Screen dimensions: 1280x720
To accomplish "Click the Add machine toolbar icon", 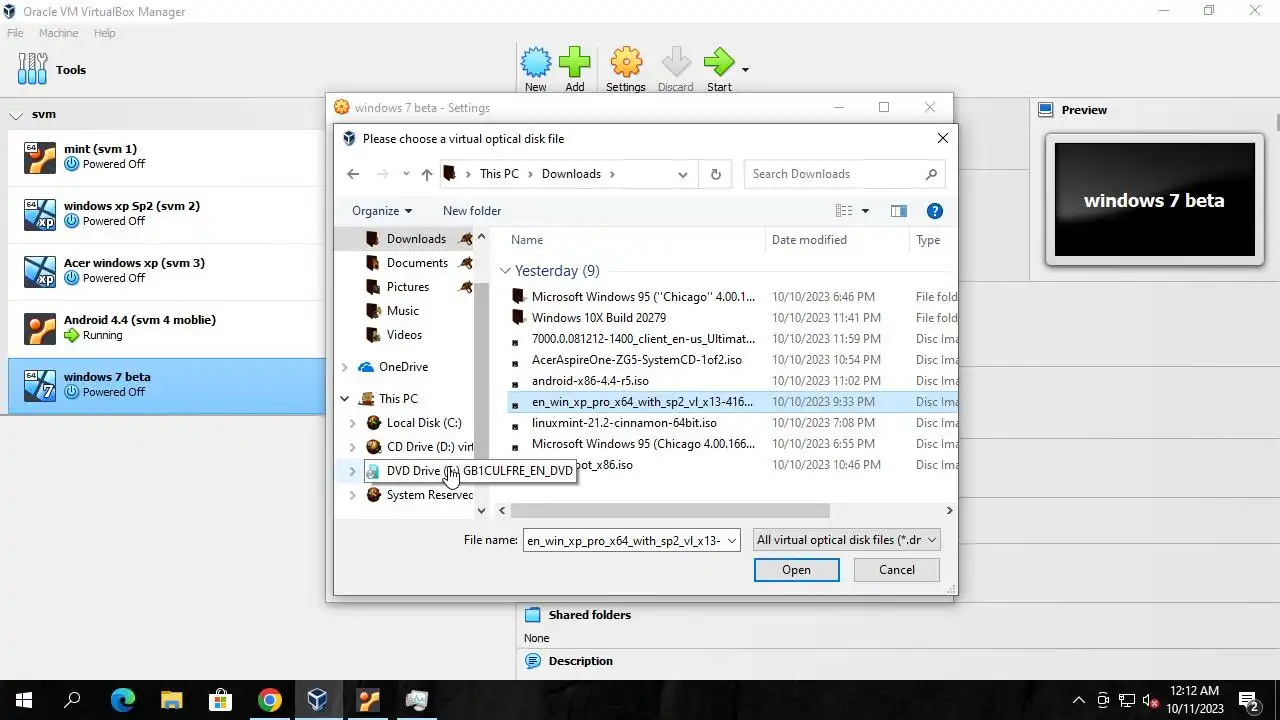I will pyautogui.click(x=575, y=62).
